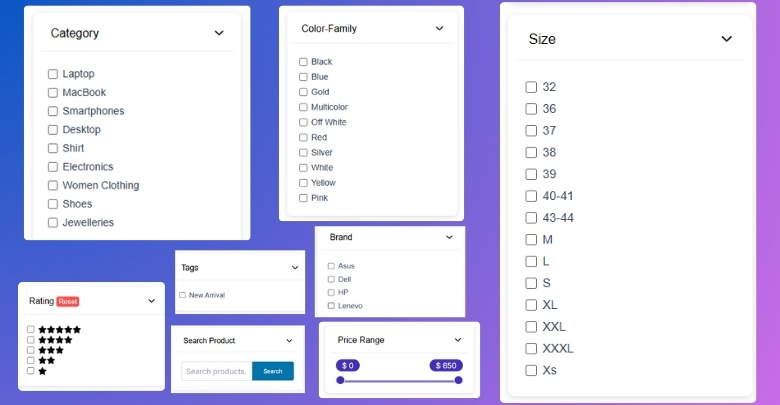Viewport: 780px width, 405px height.
Task: Tick the XXL size checkbox
Action: click(x=531, y=327)
